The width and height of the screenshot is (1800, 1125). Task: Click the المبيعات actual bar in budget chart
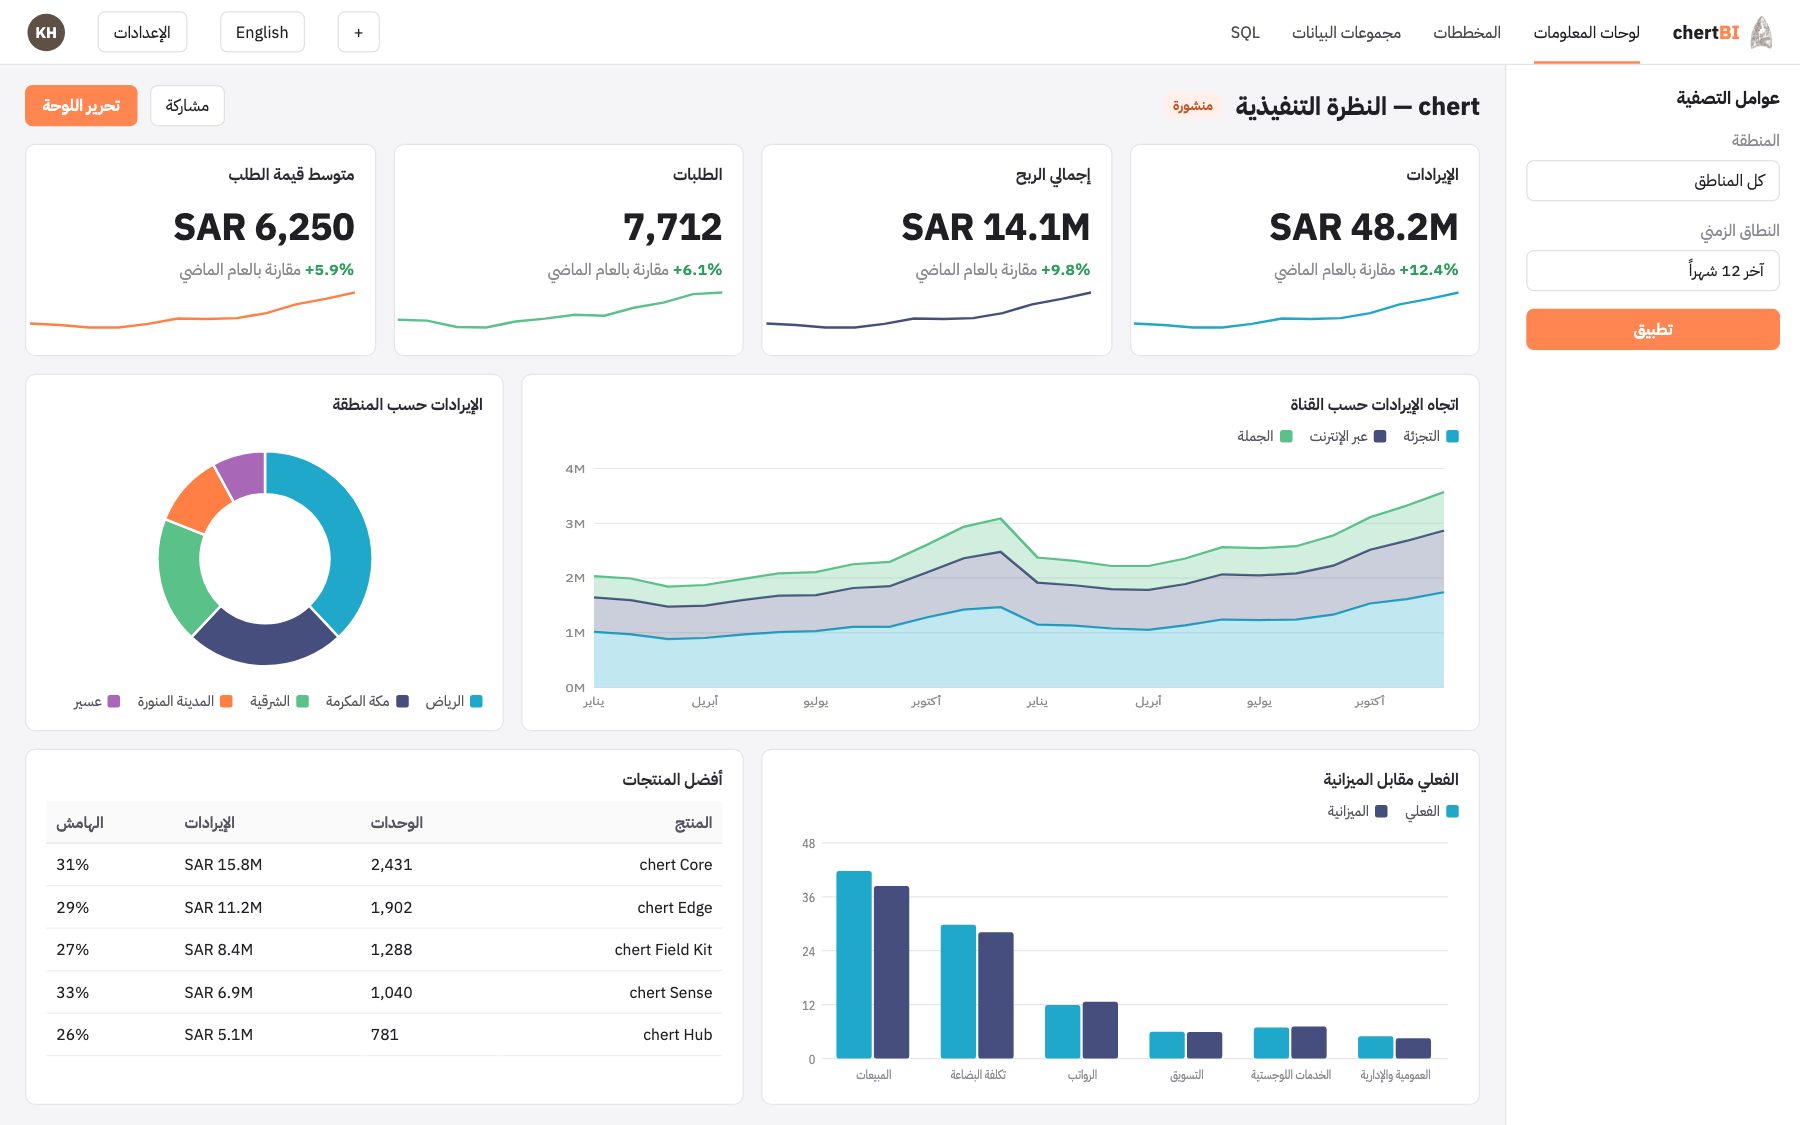[854, 964]
